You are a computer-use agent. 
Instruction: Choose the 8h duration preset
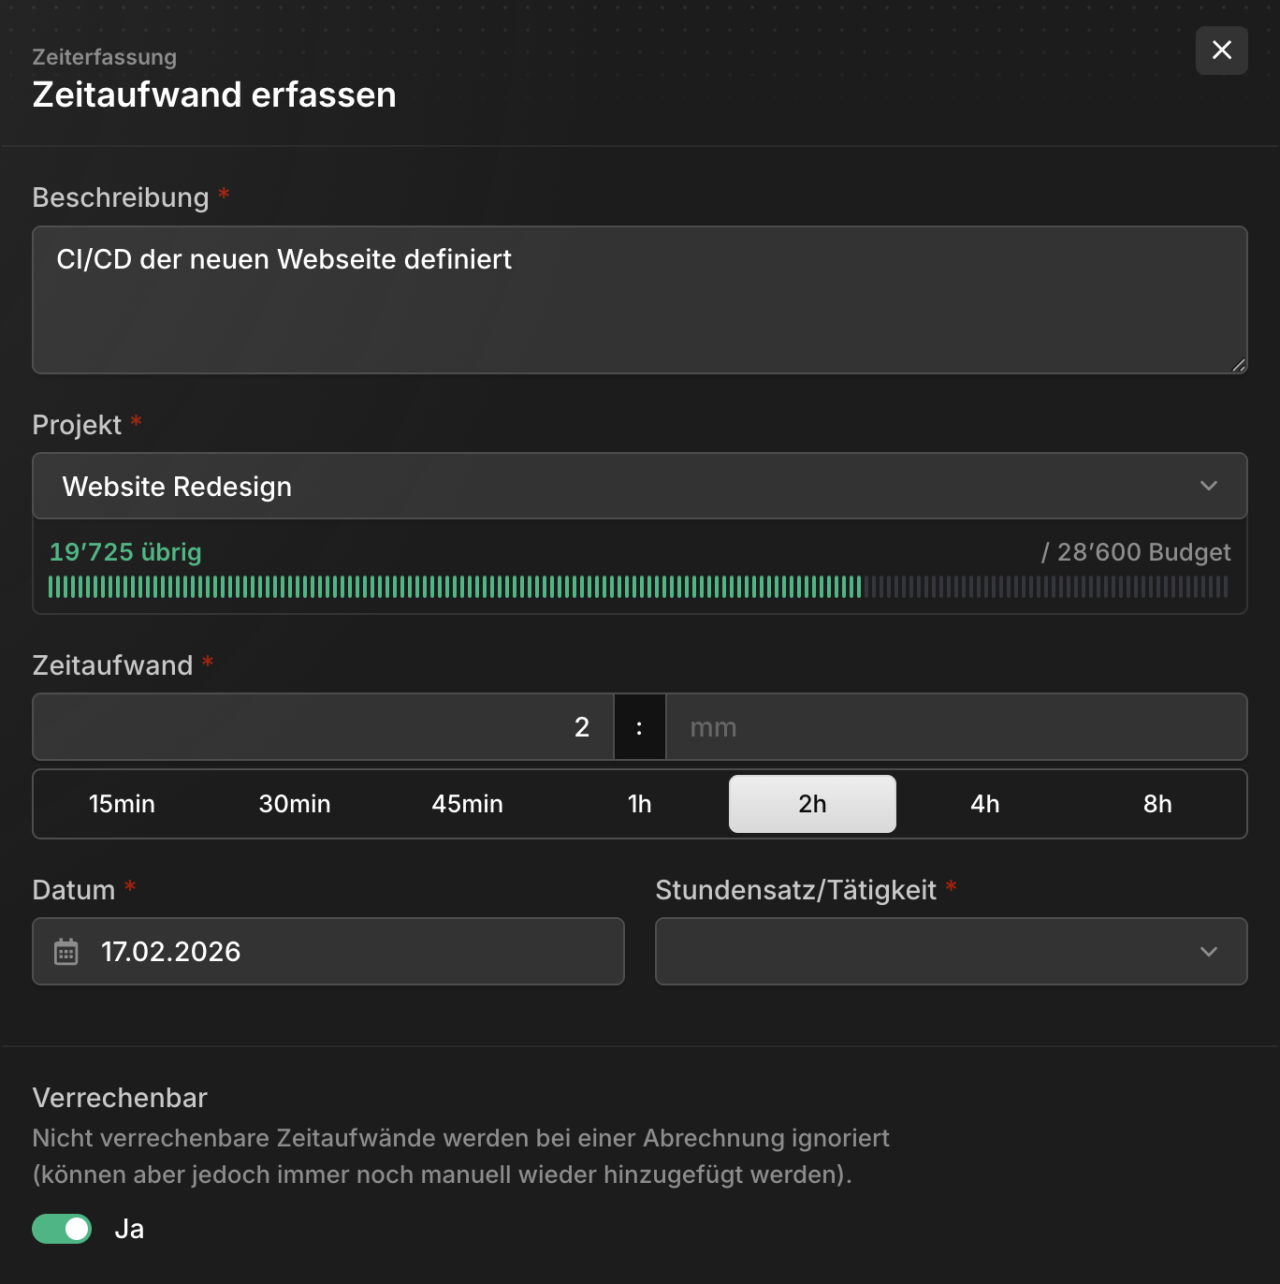click(1157, 804)
